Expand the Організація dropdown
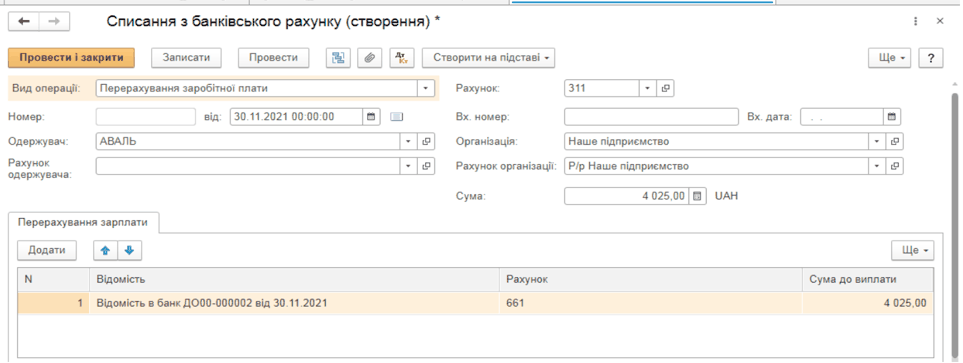Viewport: 963px width, 363px height. tap(878, 141)
